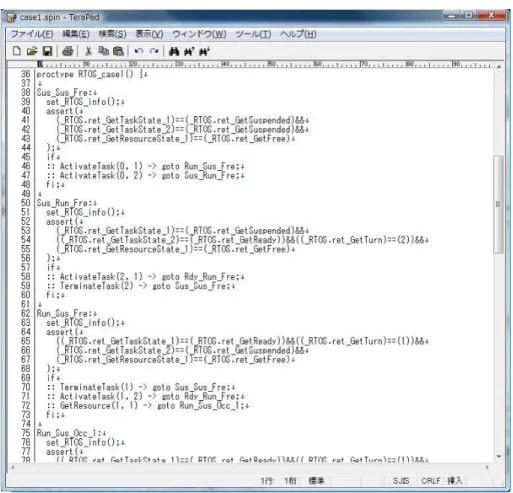This screenshot has height=493, width=513.
Task: Click the Undo arrow icon
Action: click(139, 51)
